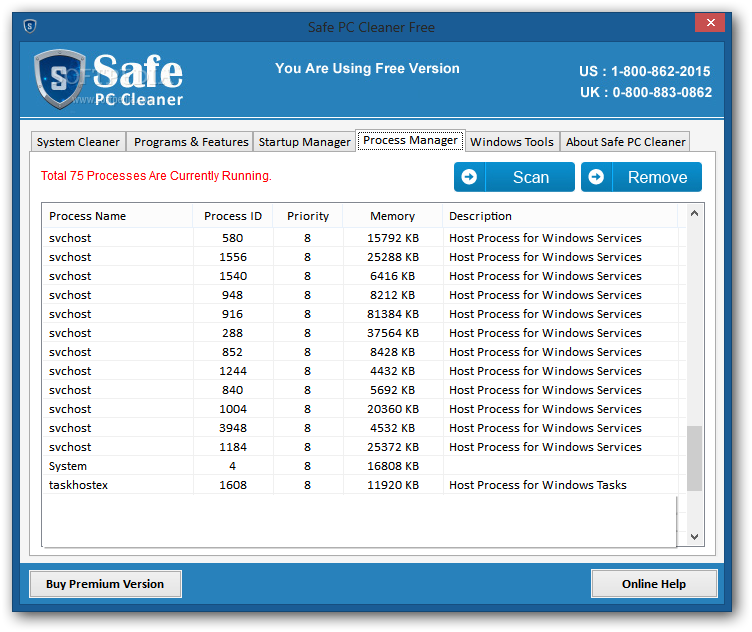This screenshot has height=632, width=752.
Task: Click Total 75 Processes running text
Action: pyautogui.click(x=156, y=176)
